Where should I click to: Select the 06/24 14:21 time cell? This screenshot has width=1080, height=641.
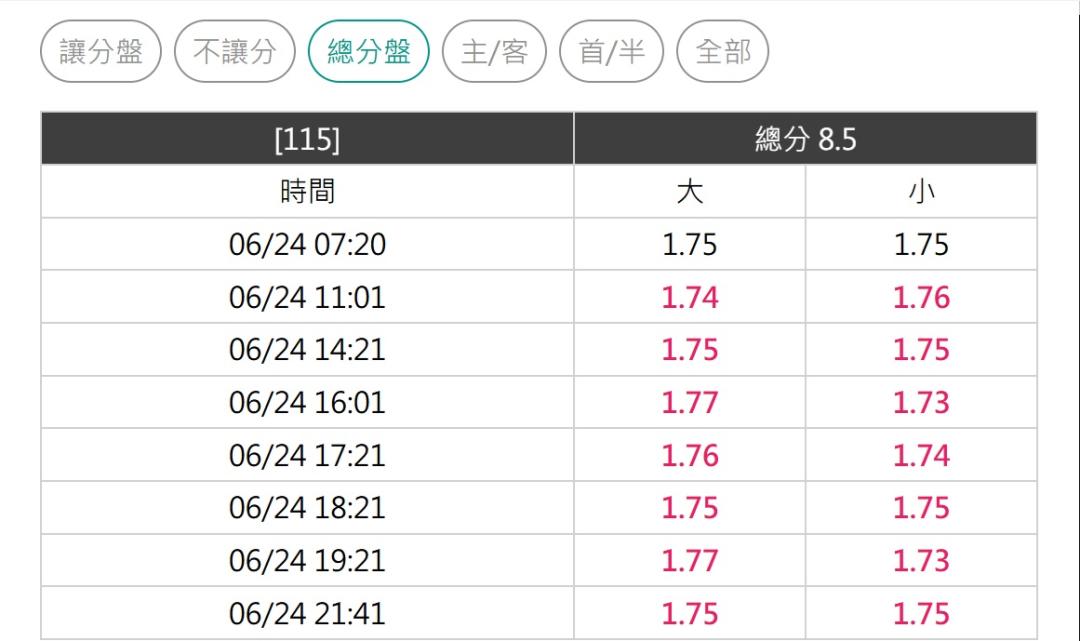(x=307, y=350)
